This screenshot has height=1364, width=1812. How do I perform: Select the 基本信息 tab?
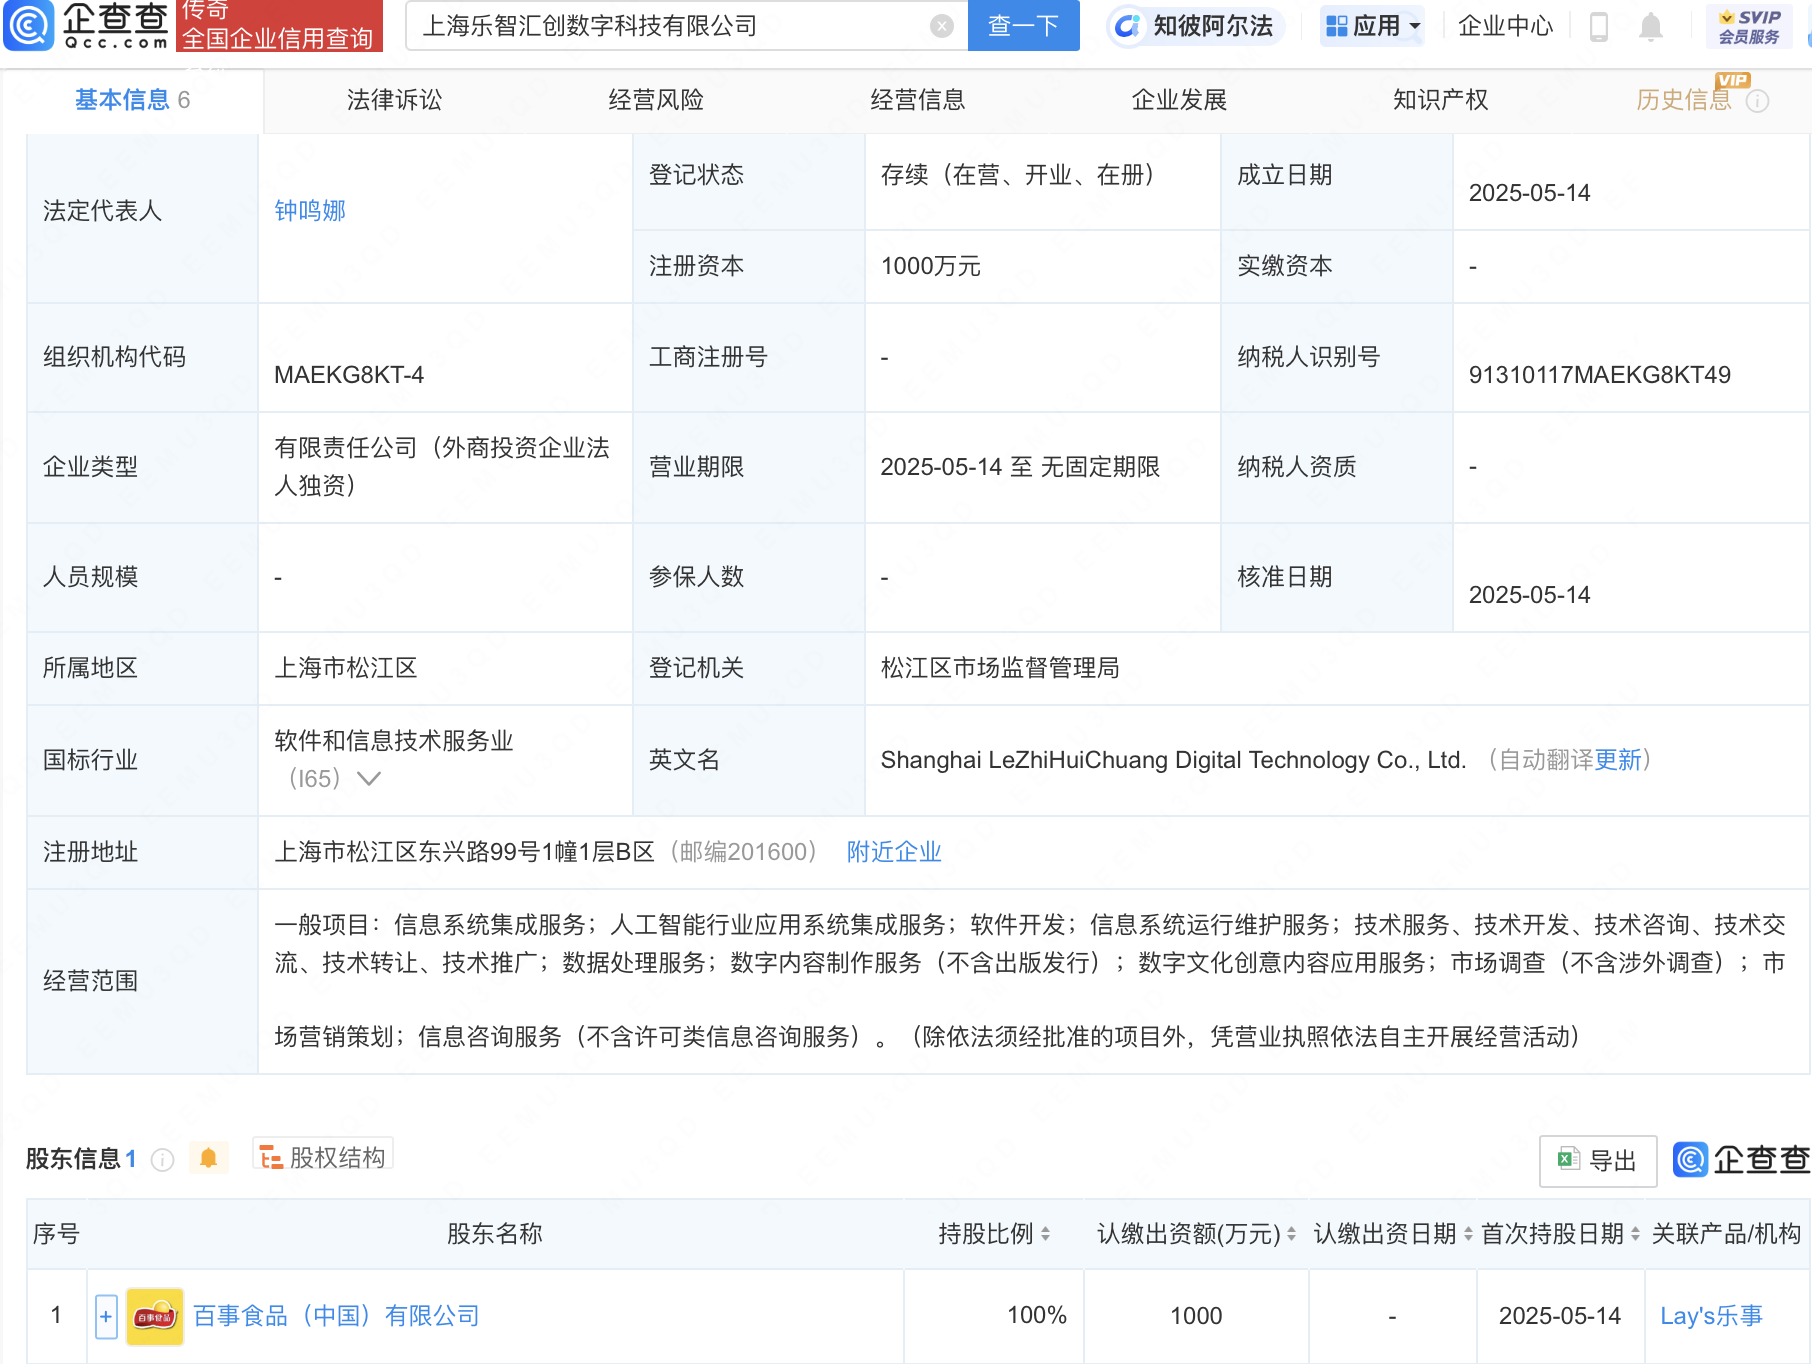[x=132, y=100]
